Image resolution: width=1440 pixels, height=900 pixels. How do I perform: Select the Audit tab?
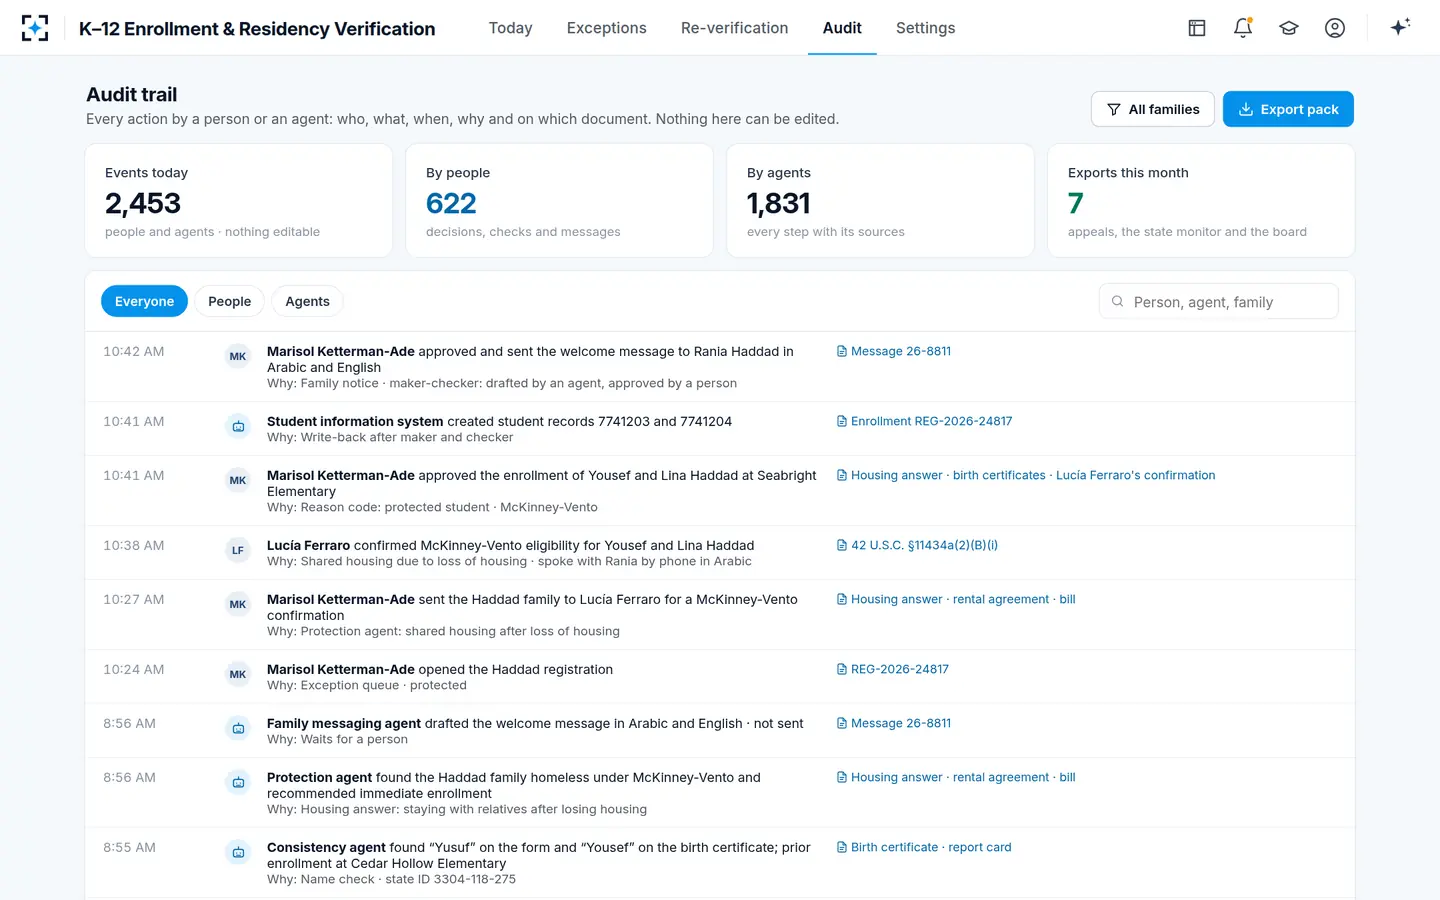pos(842,28)
